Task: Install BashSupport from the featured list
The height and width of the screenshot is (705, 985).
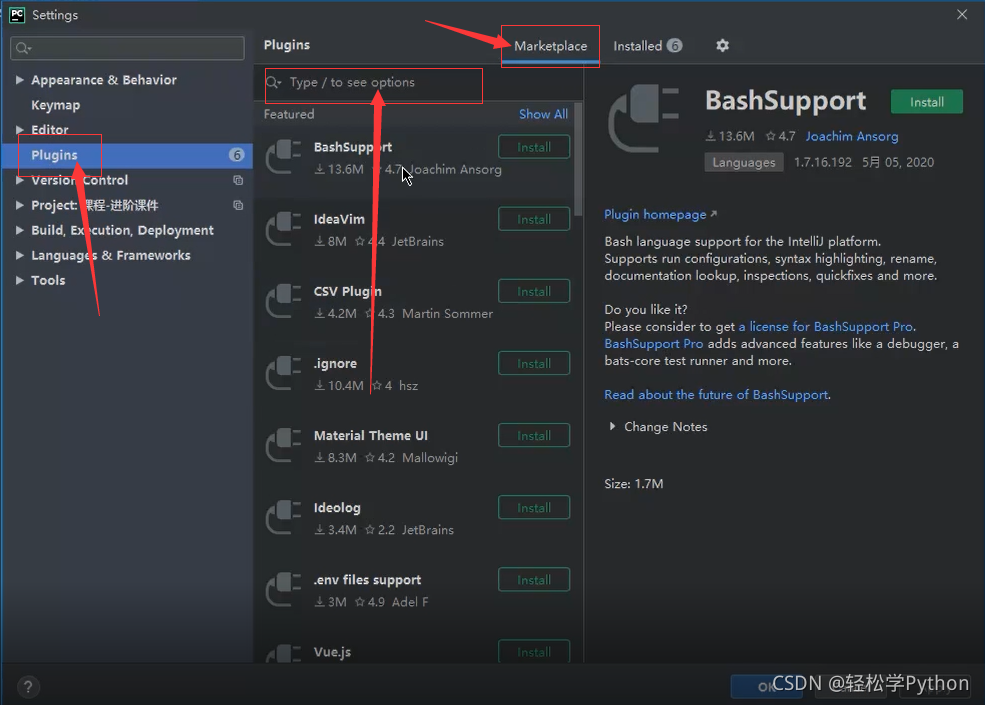Action: tap(534, 147)
